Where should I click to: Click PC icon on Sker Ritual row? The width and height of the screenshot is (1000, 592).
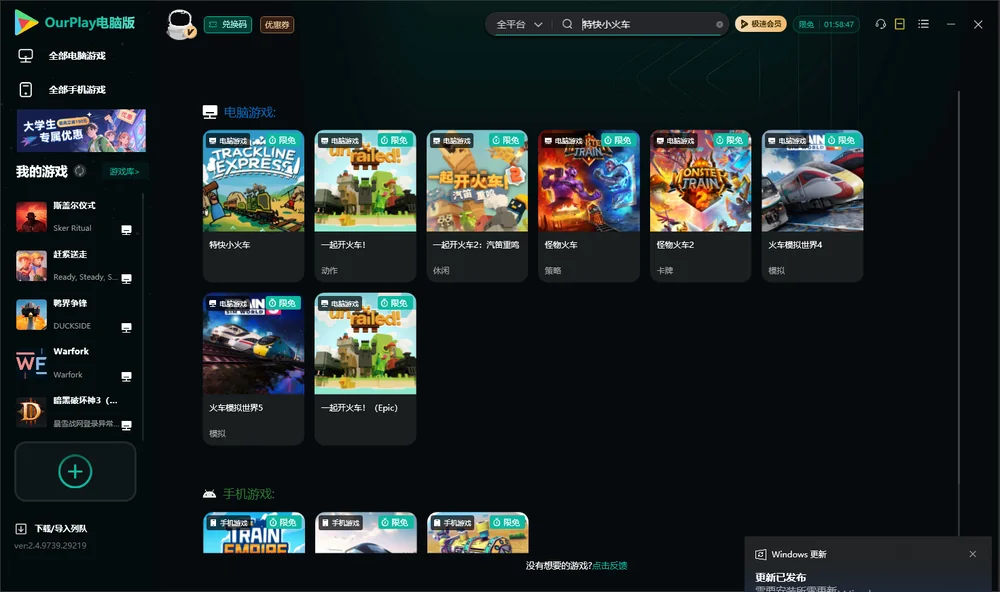tap(126, 230)
